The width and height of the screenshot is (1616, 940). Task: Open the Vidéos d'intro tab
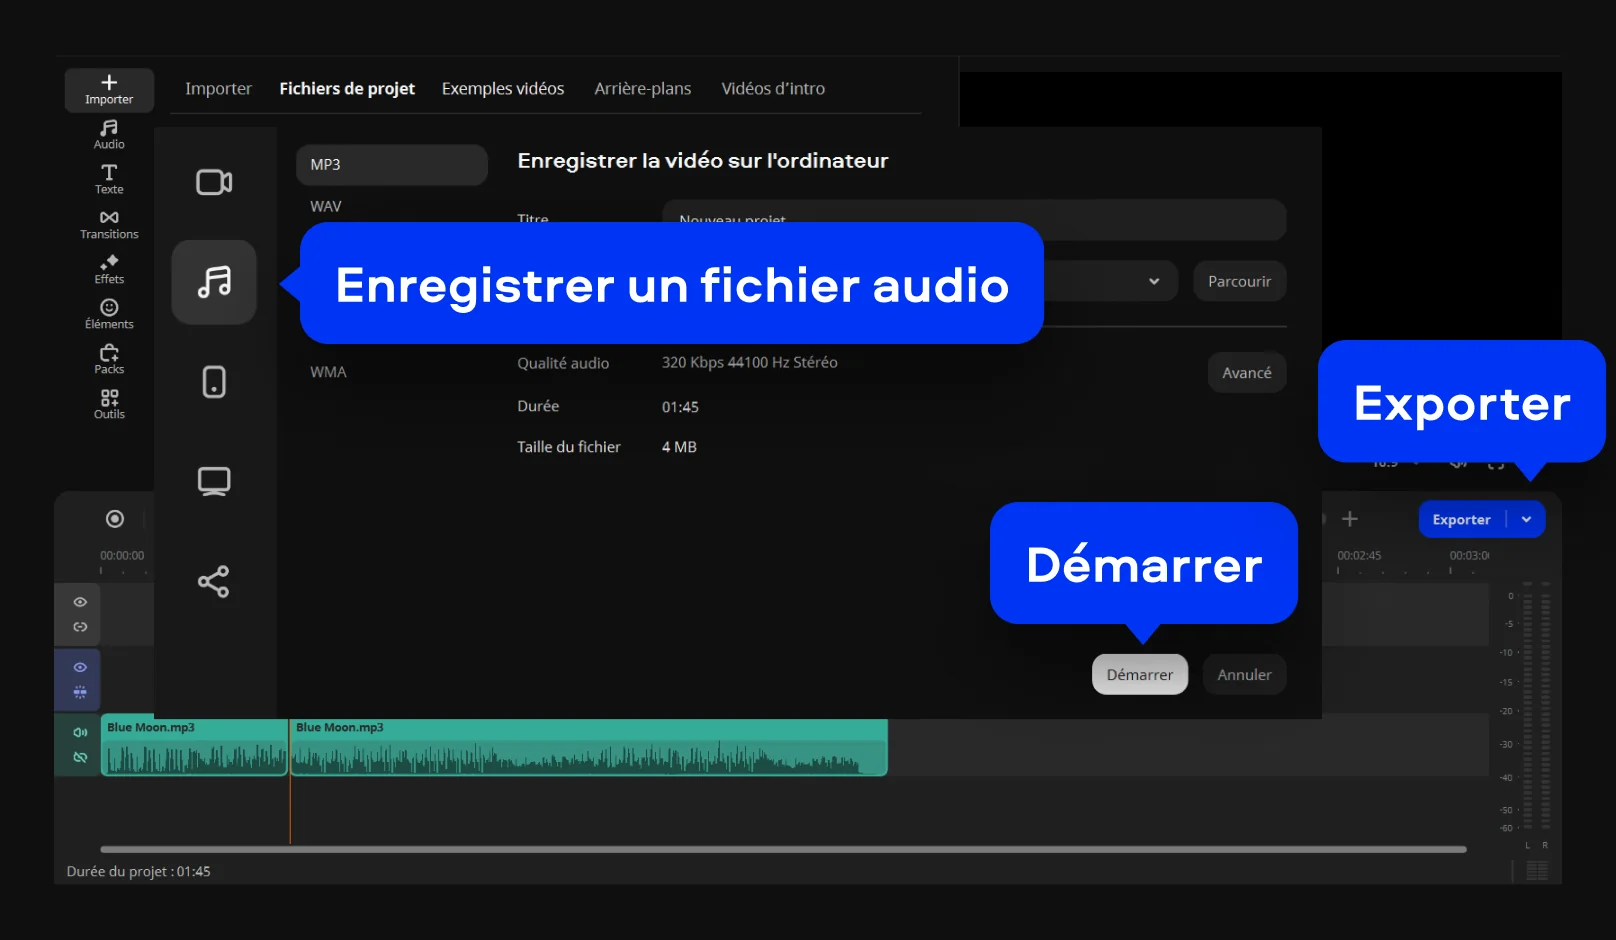pos(773,88)
